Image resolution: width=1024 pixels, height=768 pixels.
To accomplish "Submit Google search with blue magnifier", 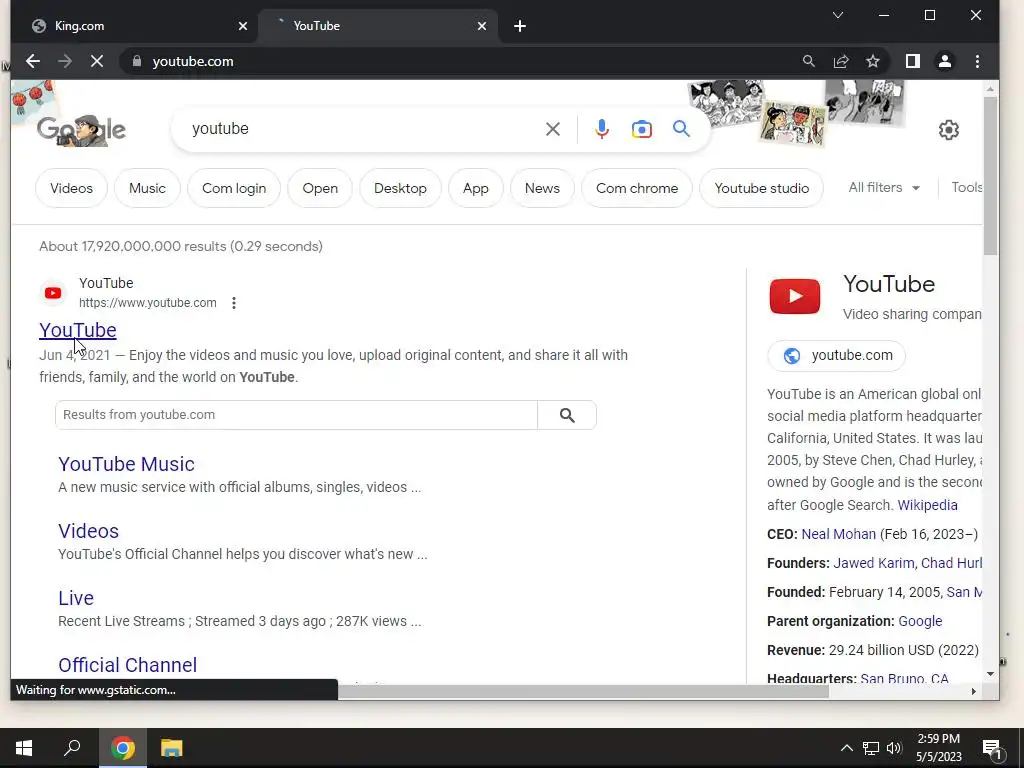I will (681, 129).
